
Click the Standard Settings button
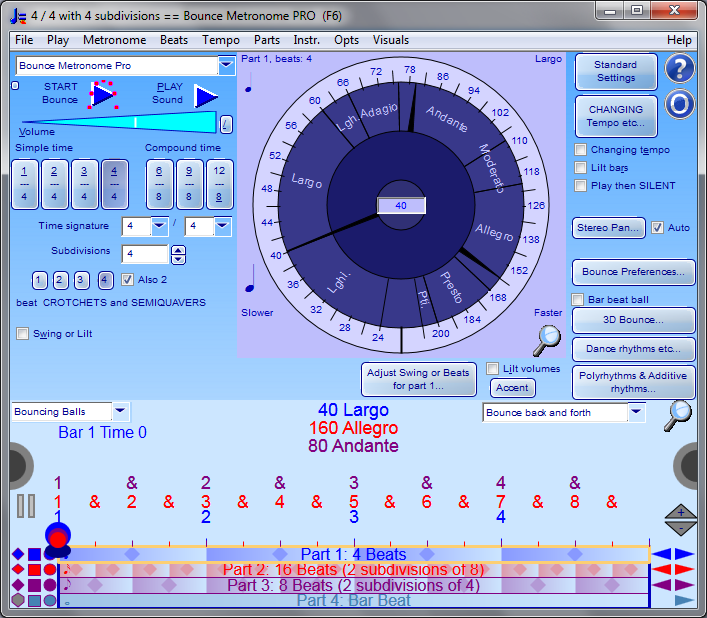tap(616, 71)
